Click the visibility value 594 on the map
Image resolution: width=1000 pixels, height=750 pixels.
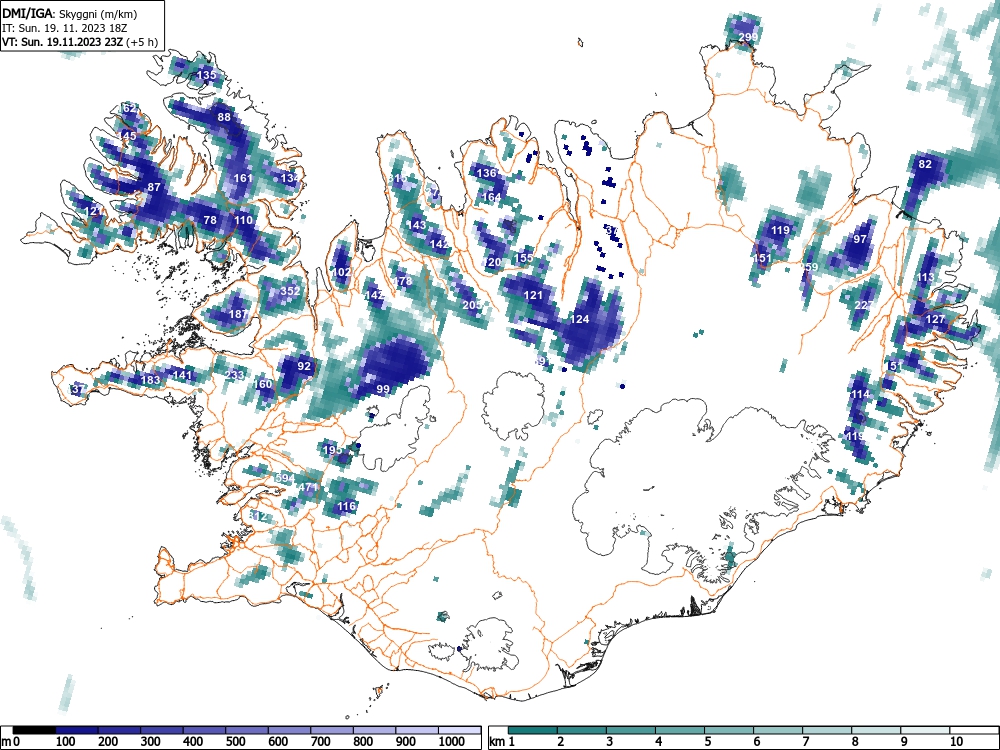tap(285, 478)
